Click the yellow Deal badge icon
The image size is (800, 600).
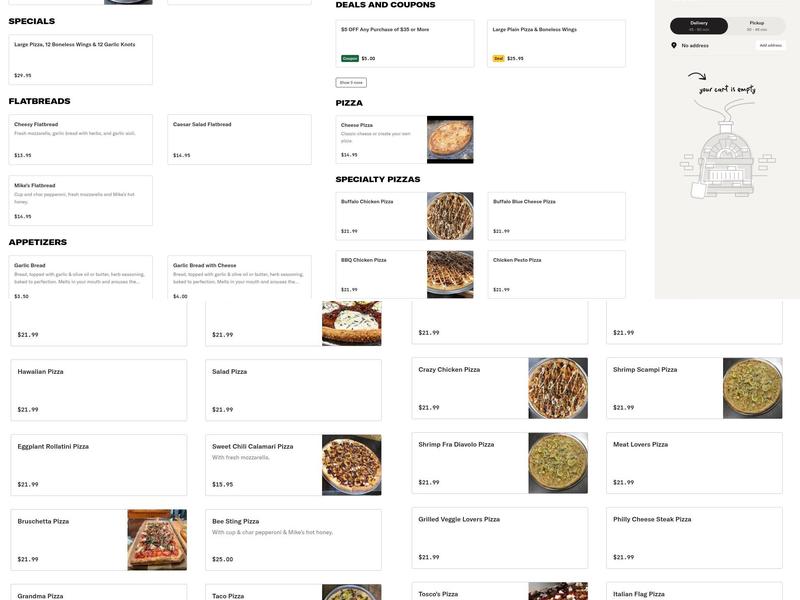(x=498, y=58)
